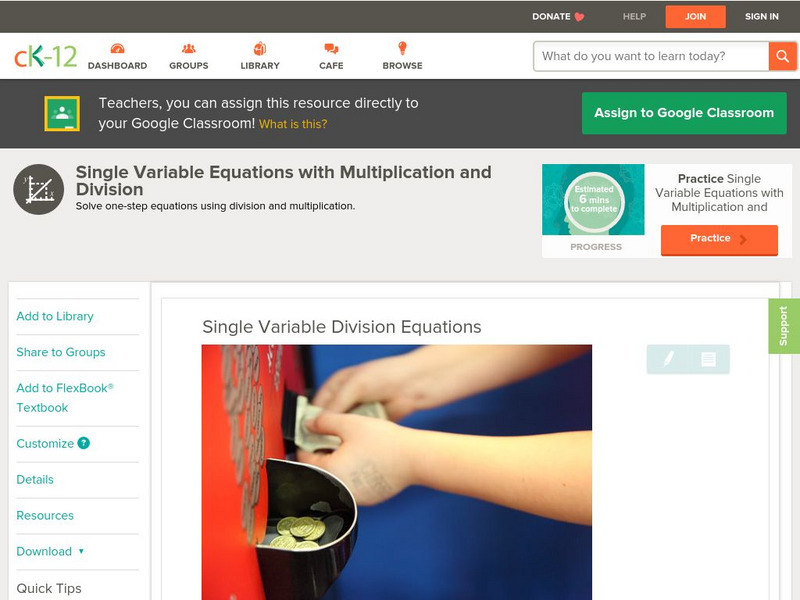Image resolution: width=800 pixels, height=600 pixels.
Task: Click the Google Classroom logo icon
Action: click(62, 113)
